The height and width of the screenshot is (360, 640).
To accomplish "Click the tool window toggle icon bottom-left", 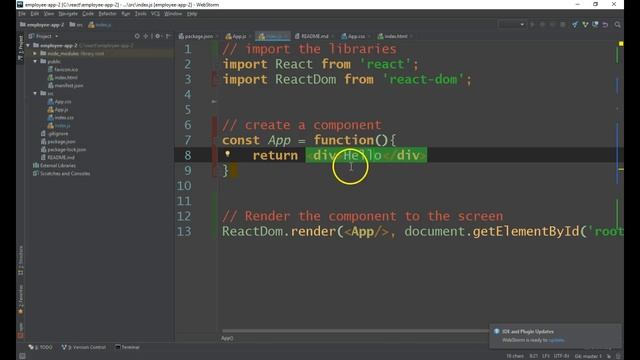I will (x=22, y=356).
